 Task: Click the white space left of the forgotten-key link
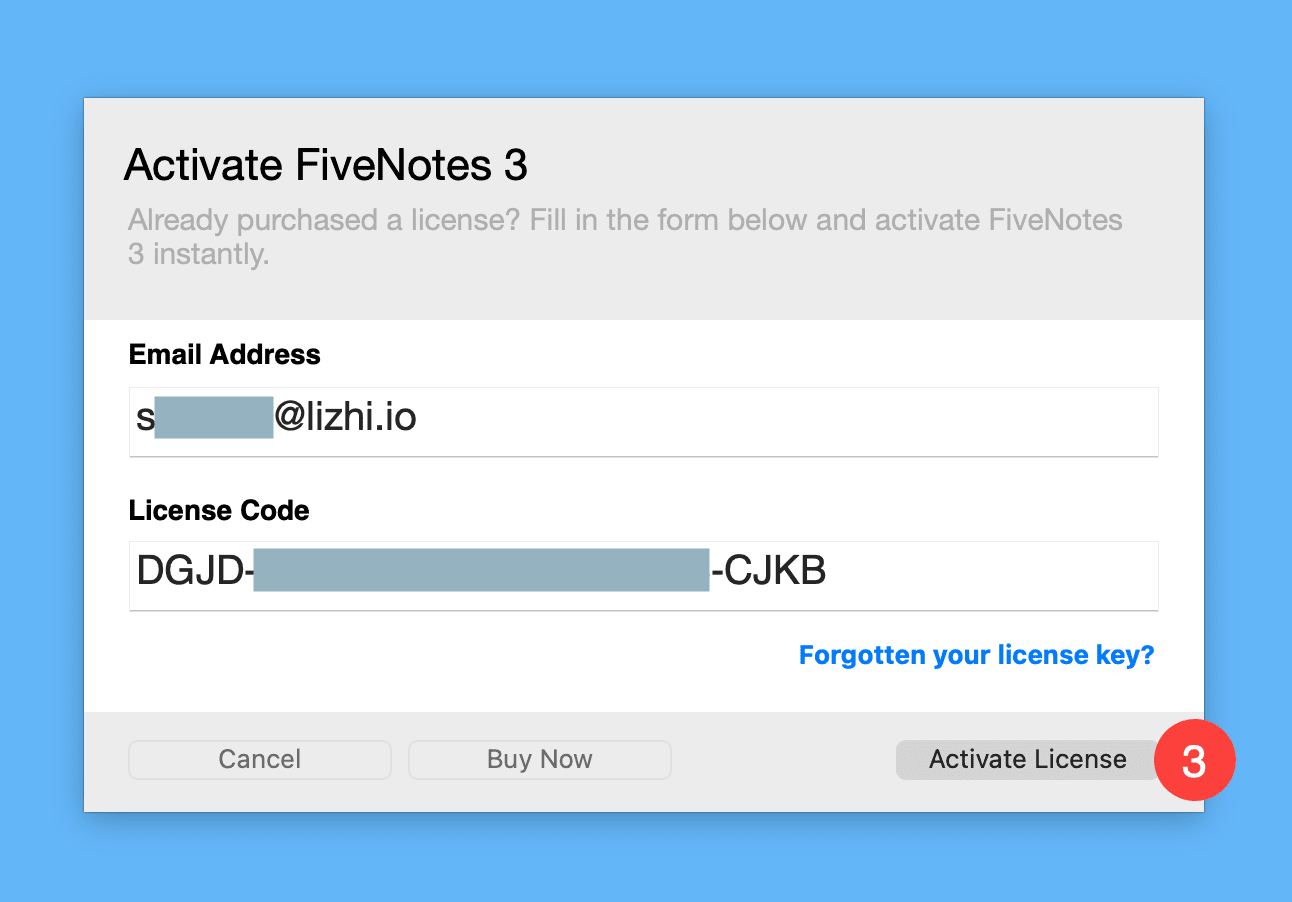tap(450, 656)
